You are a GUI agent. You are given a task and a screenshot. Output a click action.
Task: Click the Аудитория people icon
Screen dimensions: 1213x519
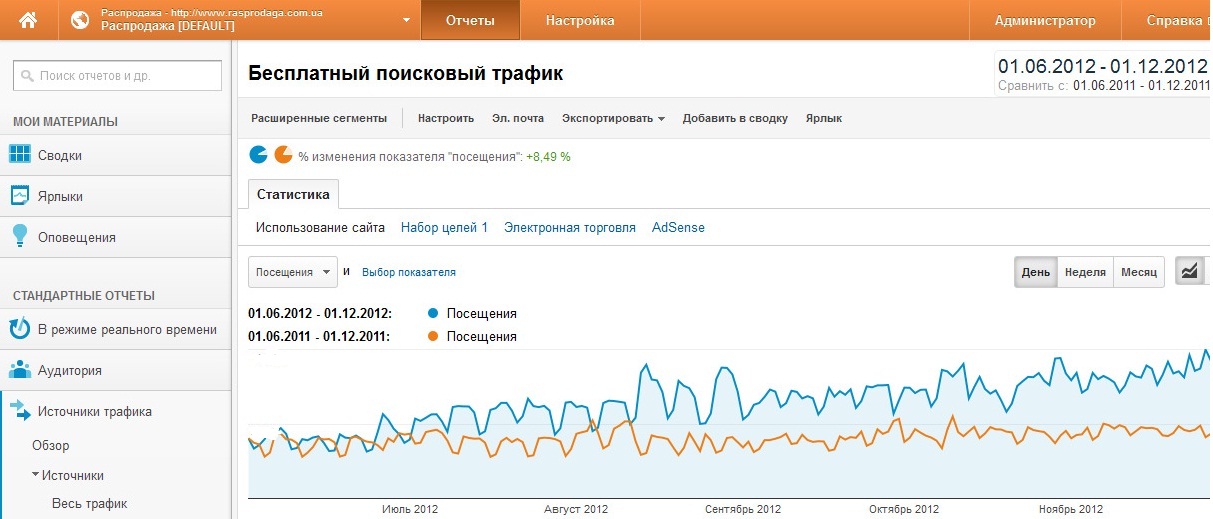[x=19, y=370]
